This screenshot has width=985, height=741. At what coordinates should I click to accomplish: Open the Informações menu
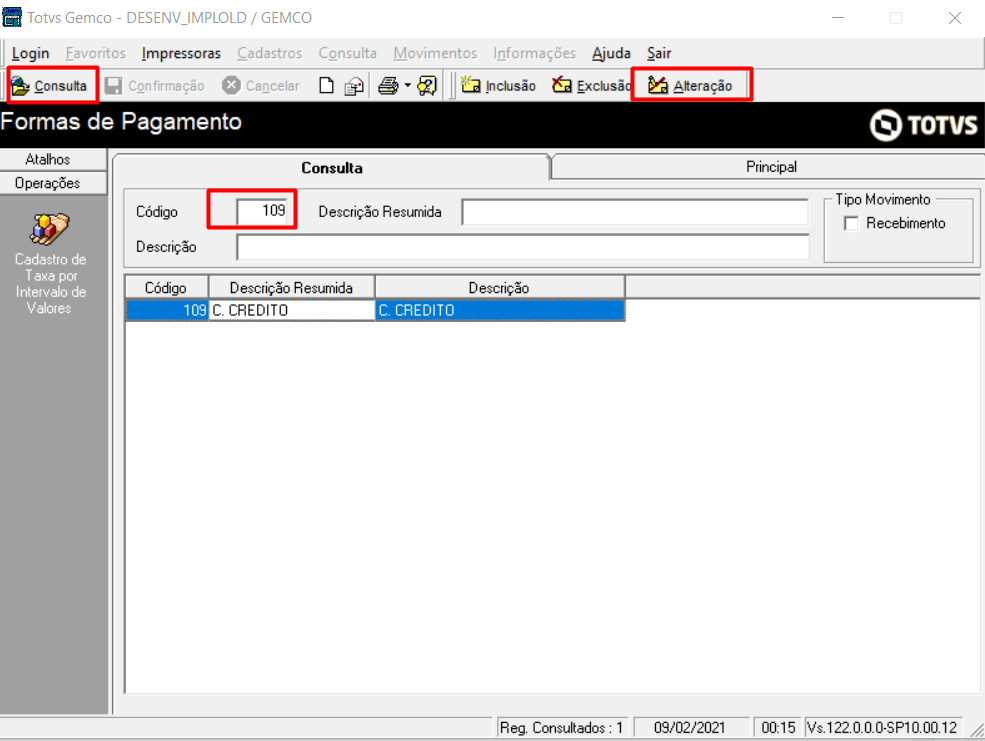(x=535, y=53)
